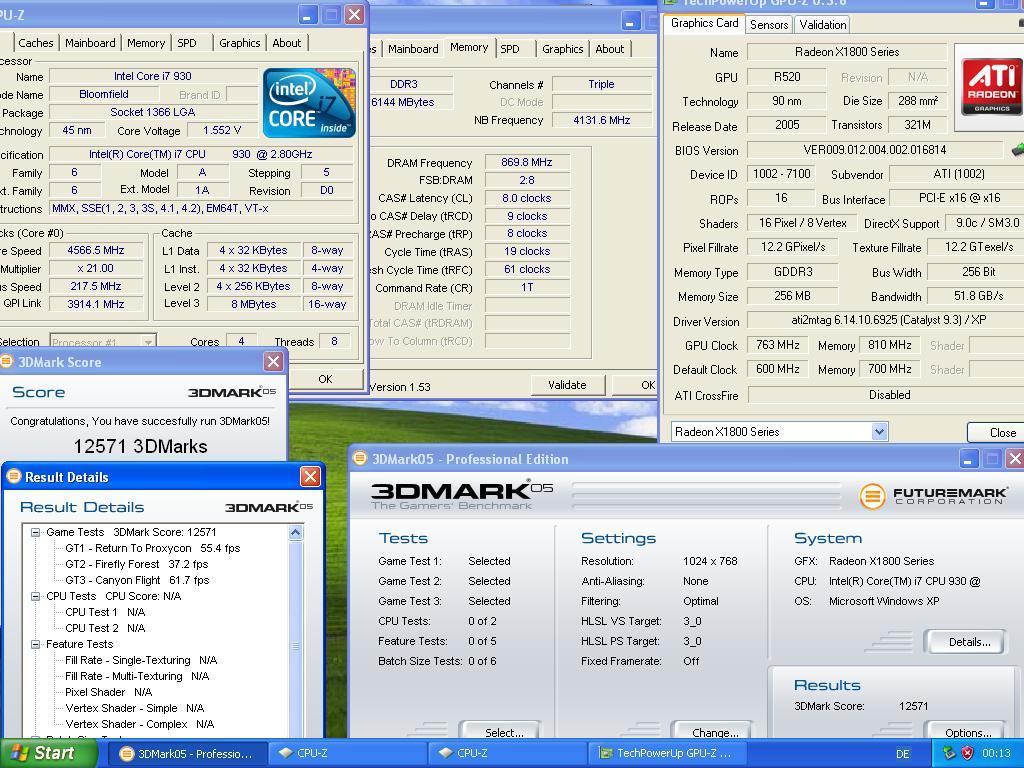Click the Select... tests button in 3DMark05

pos(502,731)
